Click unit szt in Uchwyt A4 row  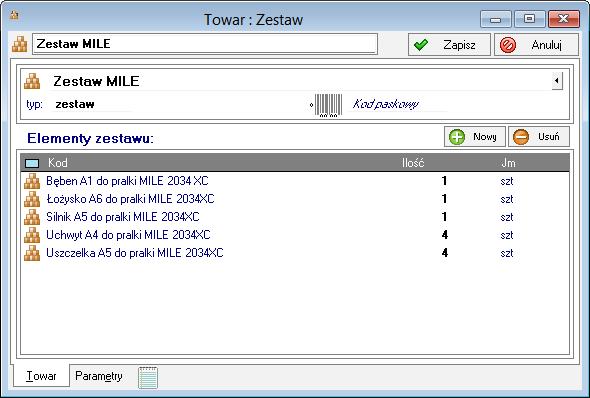(x=507, y=235)
